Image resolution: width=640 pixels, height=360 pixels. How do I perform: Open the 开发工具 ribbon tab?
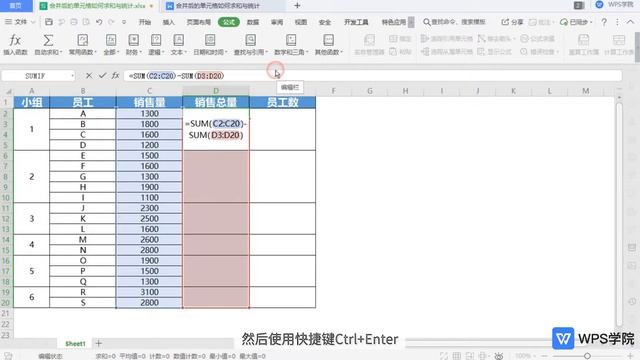[356, 22]
